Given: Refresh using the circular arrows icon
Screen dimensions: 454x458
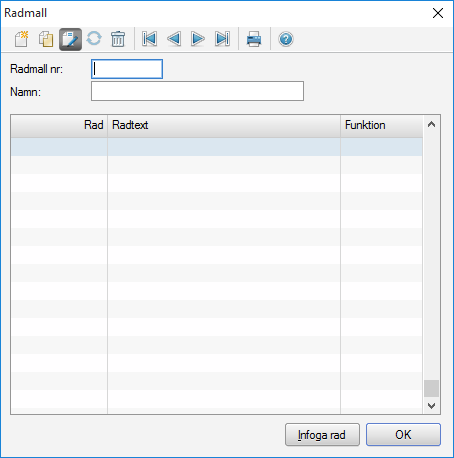Looking at the screenshot, I should coord(94,39).
